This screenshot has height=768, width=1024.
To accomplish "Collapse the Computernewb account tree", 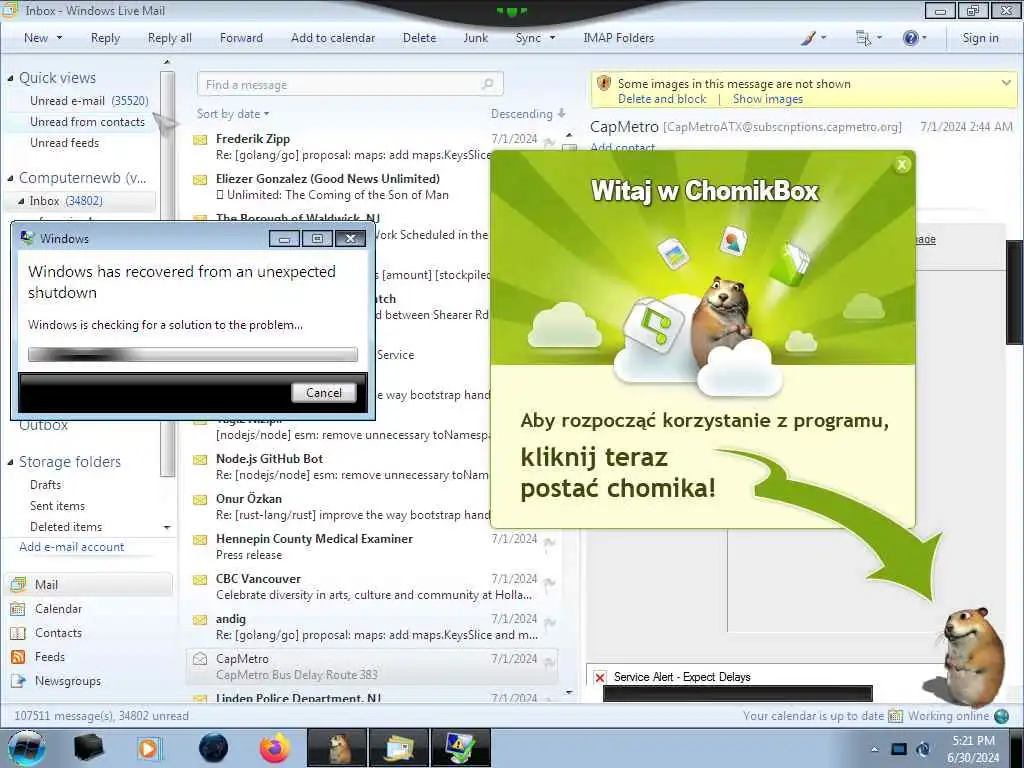I will click(10, 178).
